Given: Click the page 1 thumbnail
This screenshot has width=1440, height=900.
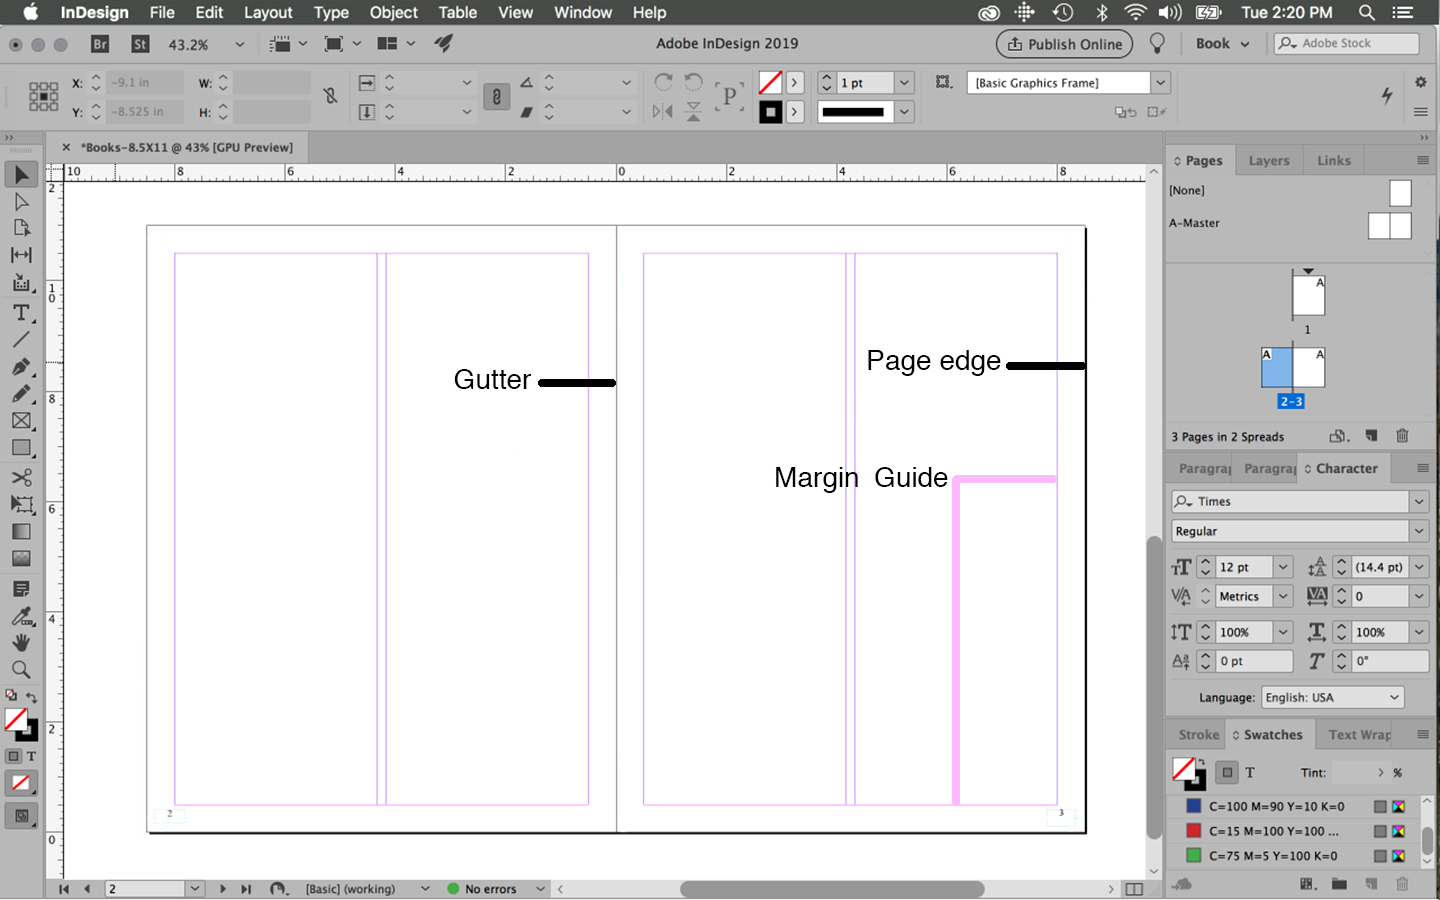Looking at the screenshot, I should (x=1308, y=296).
